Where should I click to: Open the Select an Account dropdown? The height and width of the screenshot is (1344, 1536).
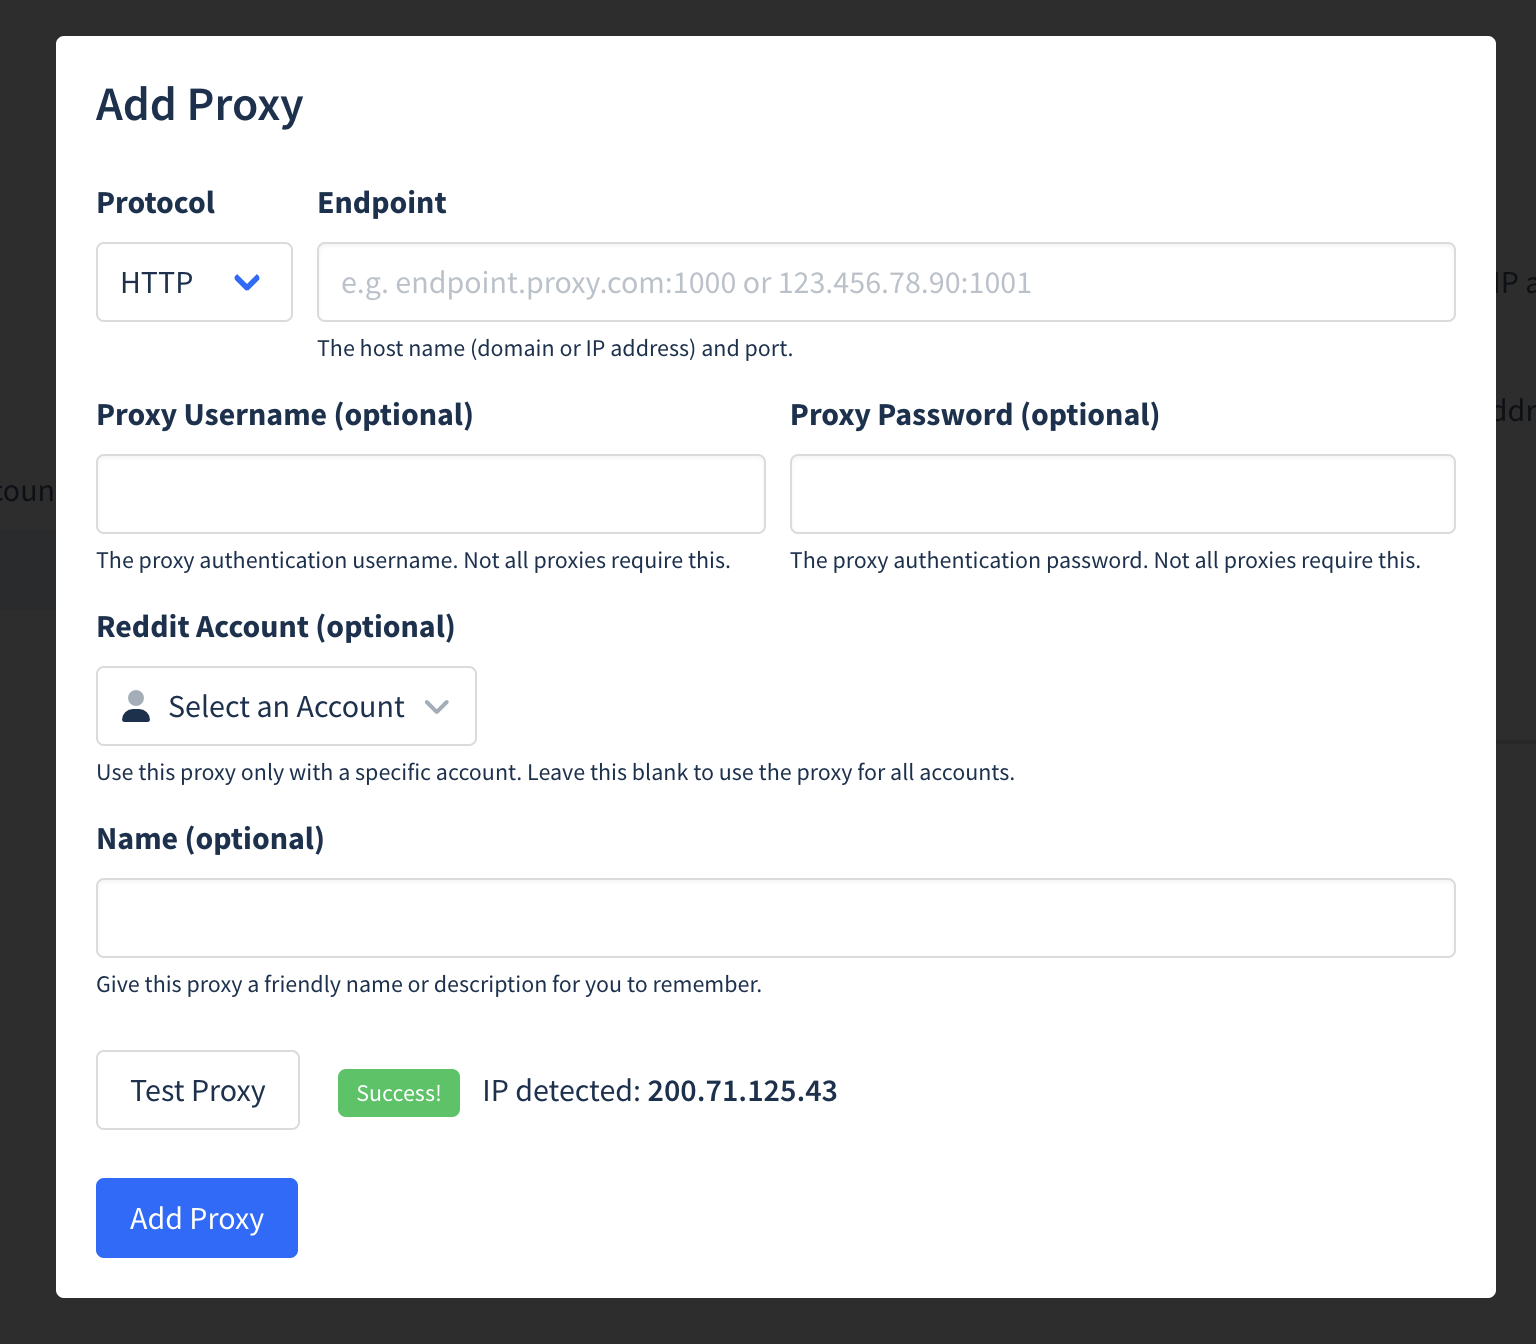point(286,706)
